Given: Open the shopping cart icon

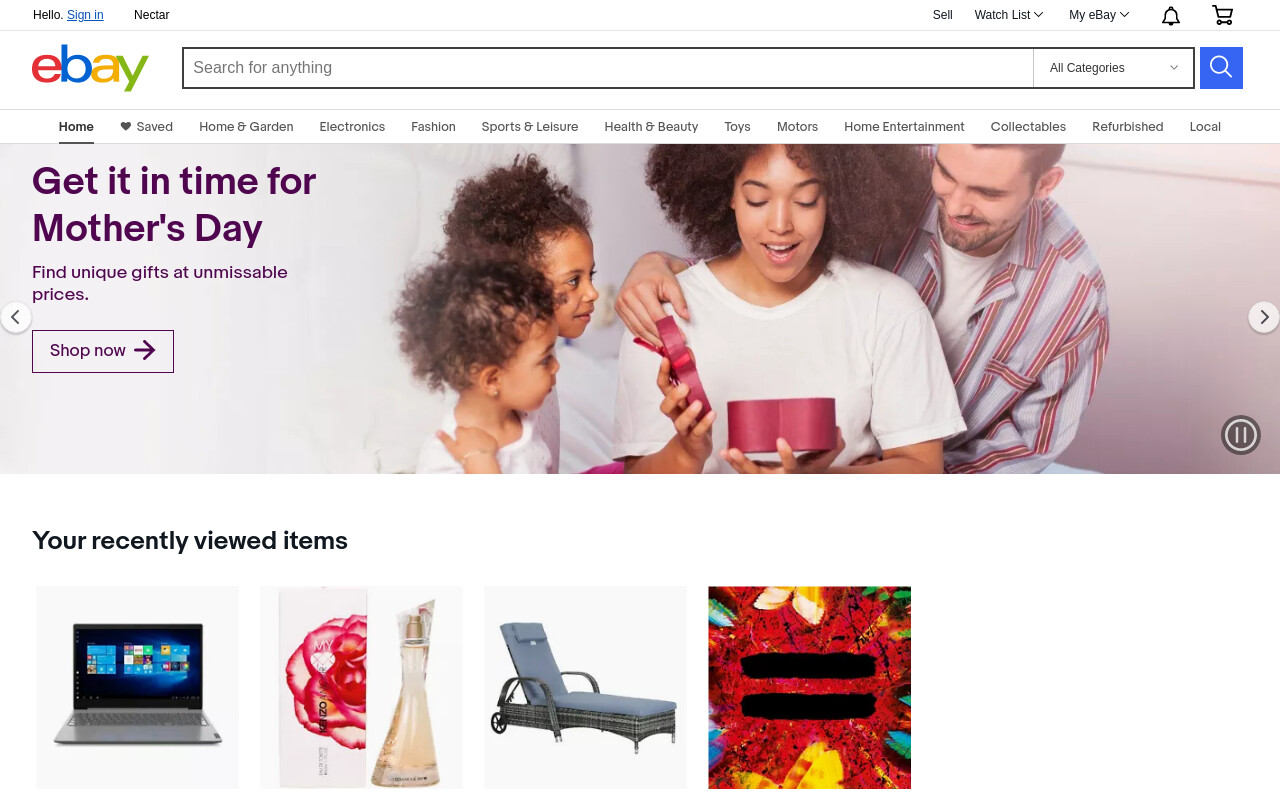Looking at the screenshot, I should click(x=1222, y=15).
